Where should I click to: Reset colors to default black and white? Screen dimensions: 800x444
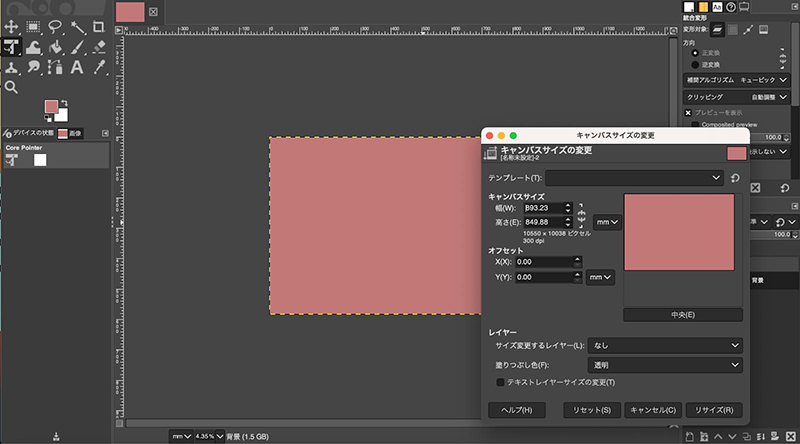click(47, 118)
